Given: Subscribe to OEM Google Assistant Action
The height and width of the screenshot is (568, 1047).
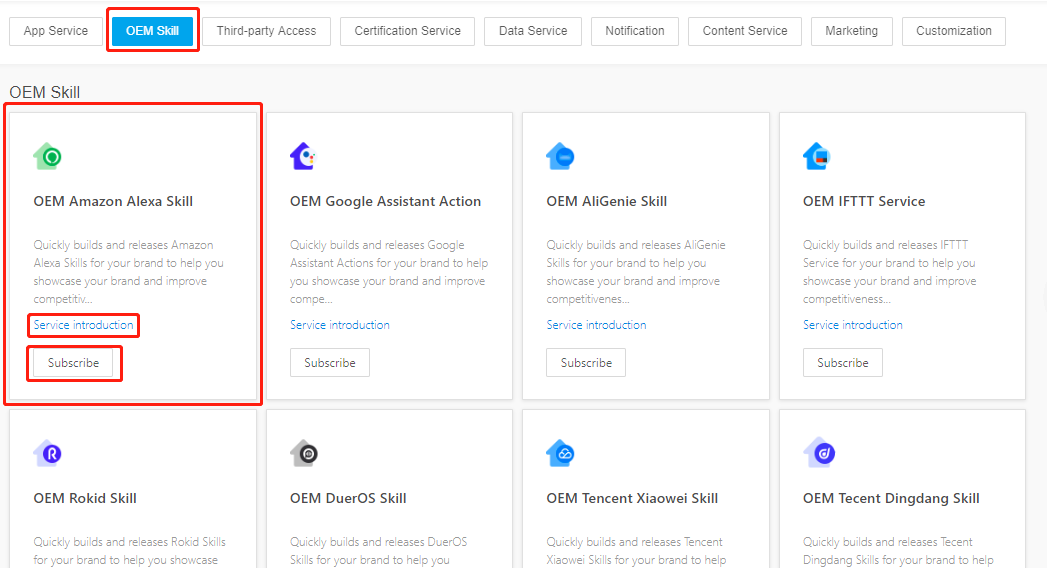Looking at the screenshot, I should [x=330, y=362].
